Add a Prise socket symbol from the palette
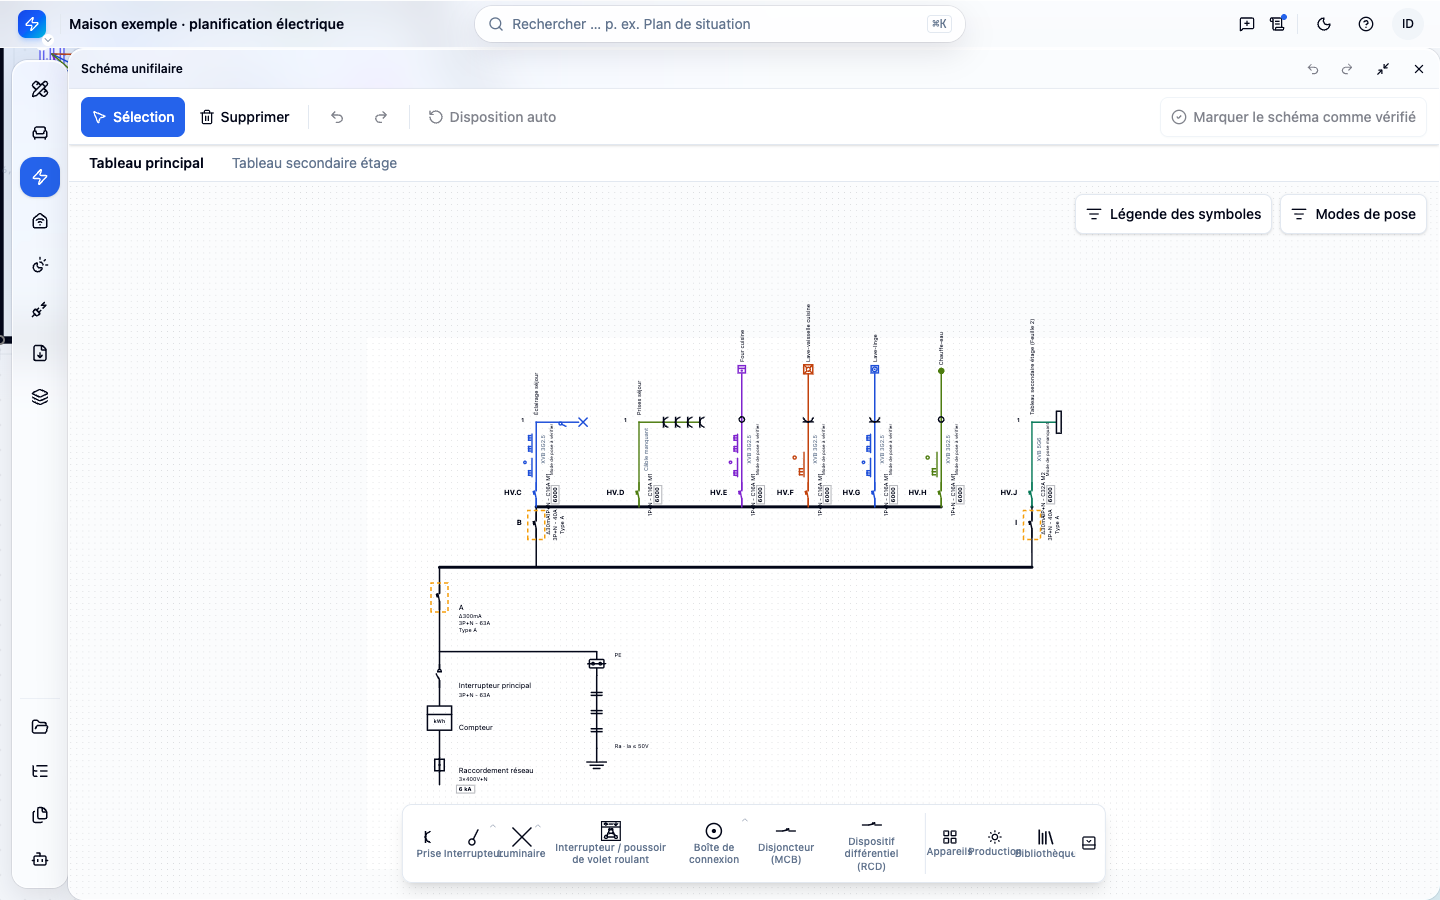 tap(428, 843)
